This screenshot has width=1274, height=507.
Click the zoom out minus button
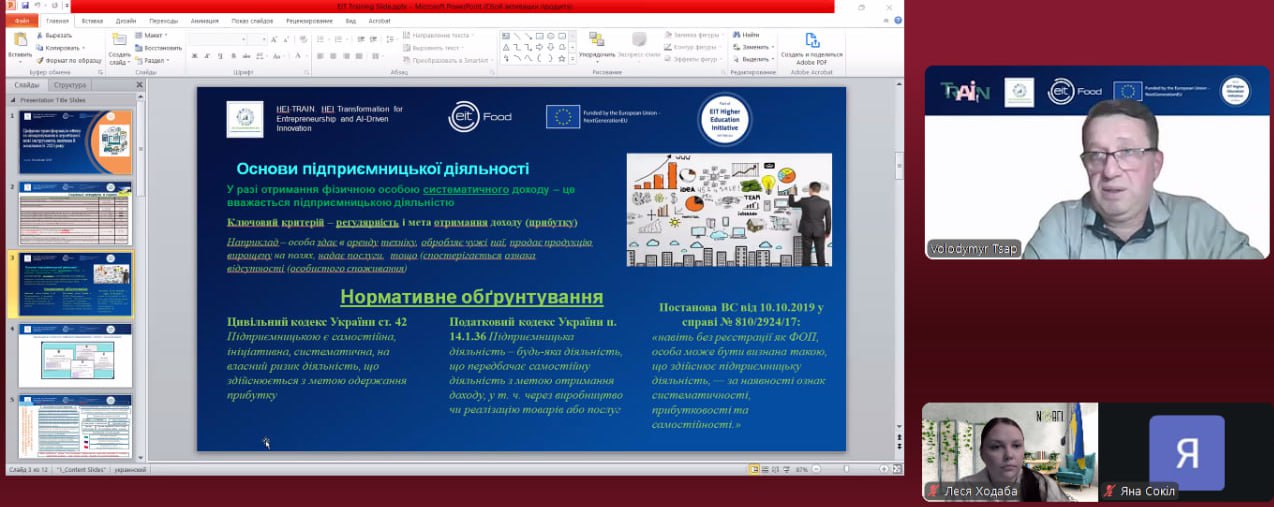click(x=816, y=469)
